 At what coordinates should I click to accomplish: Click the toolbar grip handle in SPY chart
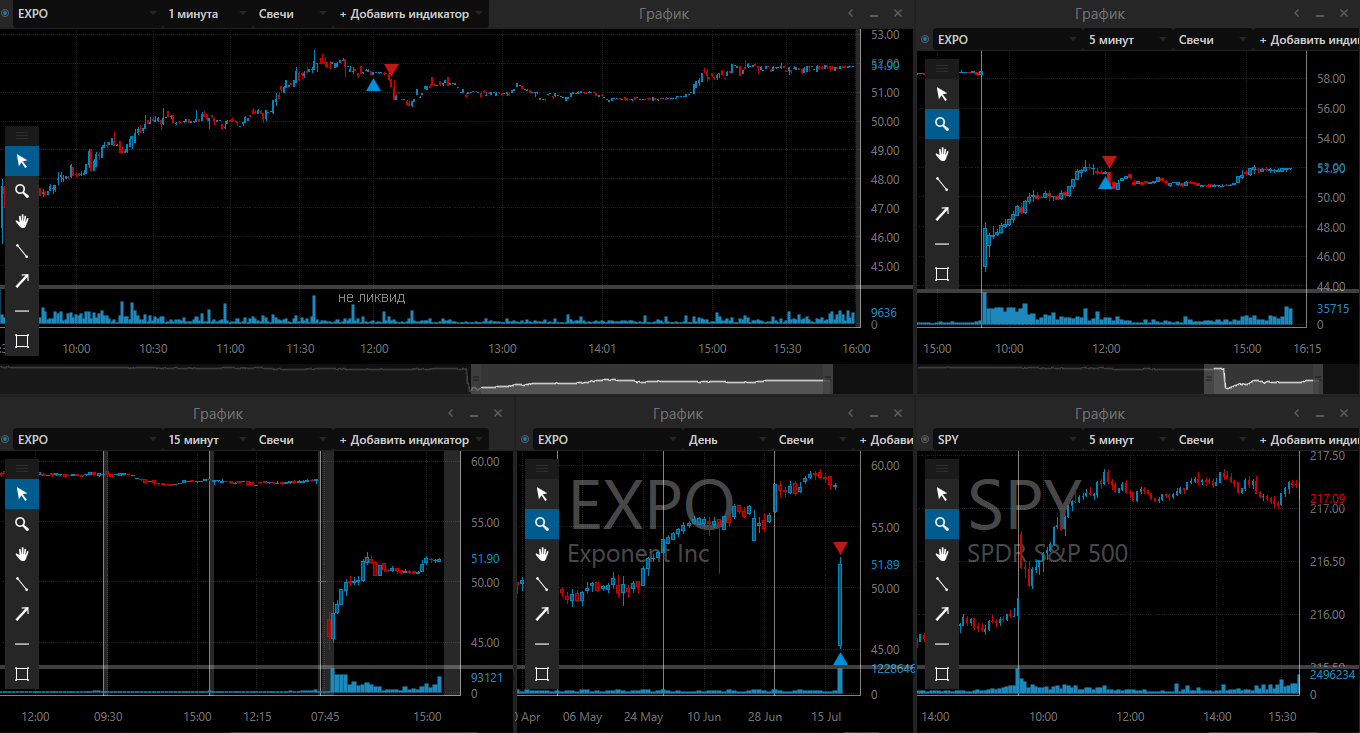(941, 468)
